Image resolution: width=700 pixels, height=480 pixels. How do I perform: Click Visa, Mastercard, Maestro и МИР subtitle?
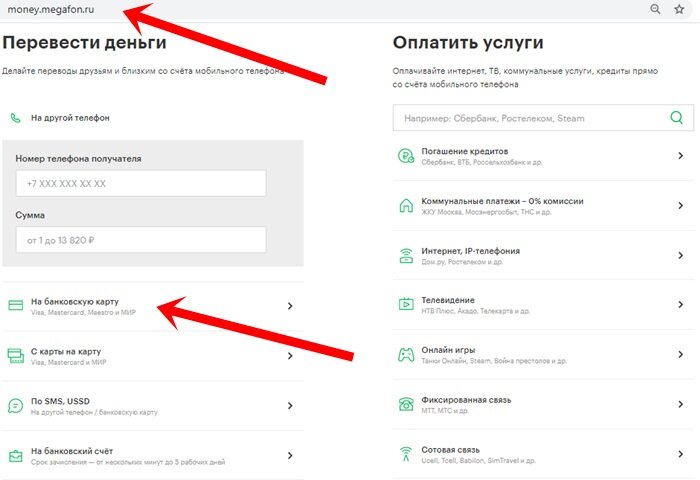point(83,313)
